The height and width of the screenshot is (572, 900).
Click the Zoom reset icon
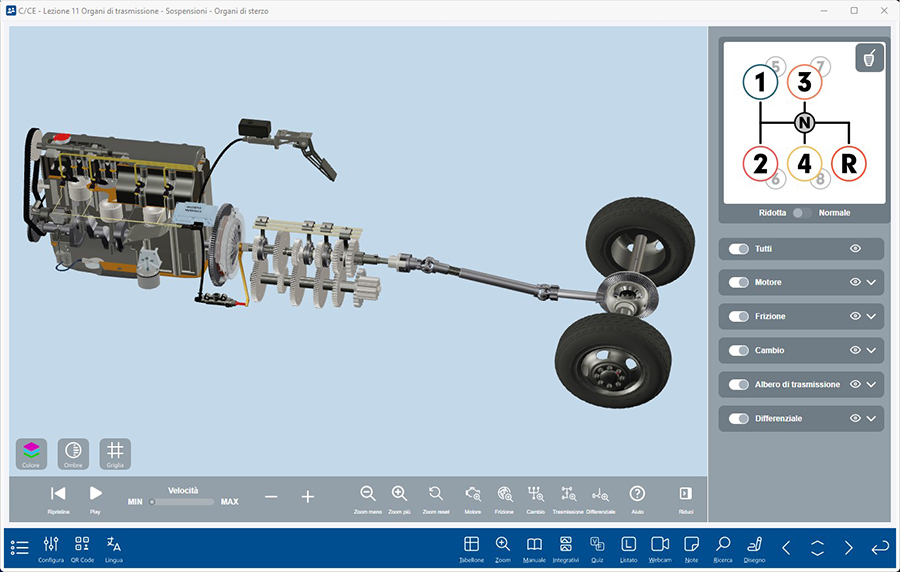tap(436, 493)
